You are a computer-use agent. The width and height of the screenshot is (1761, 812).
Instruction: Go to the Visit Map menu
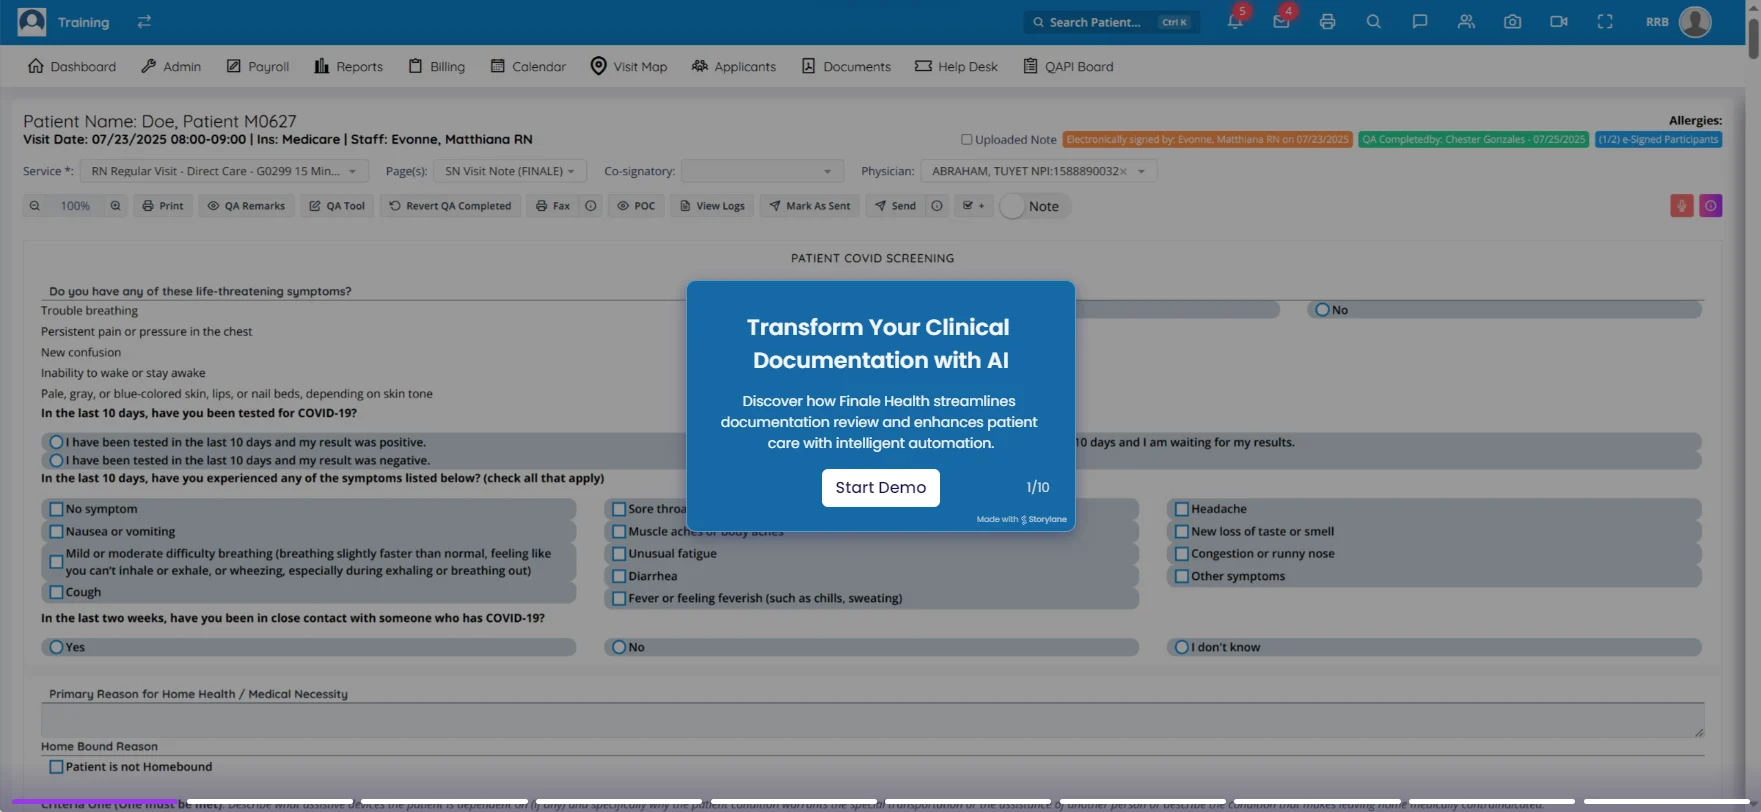tap(628, 67)
